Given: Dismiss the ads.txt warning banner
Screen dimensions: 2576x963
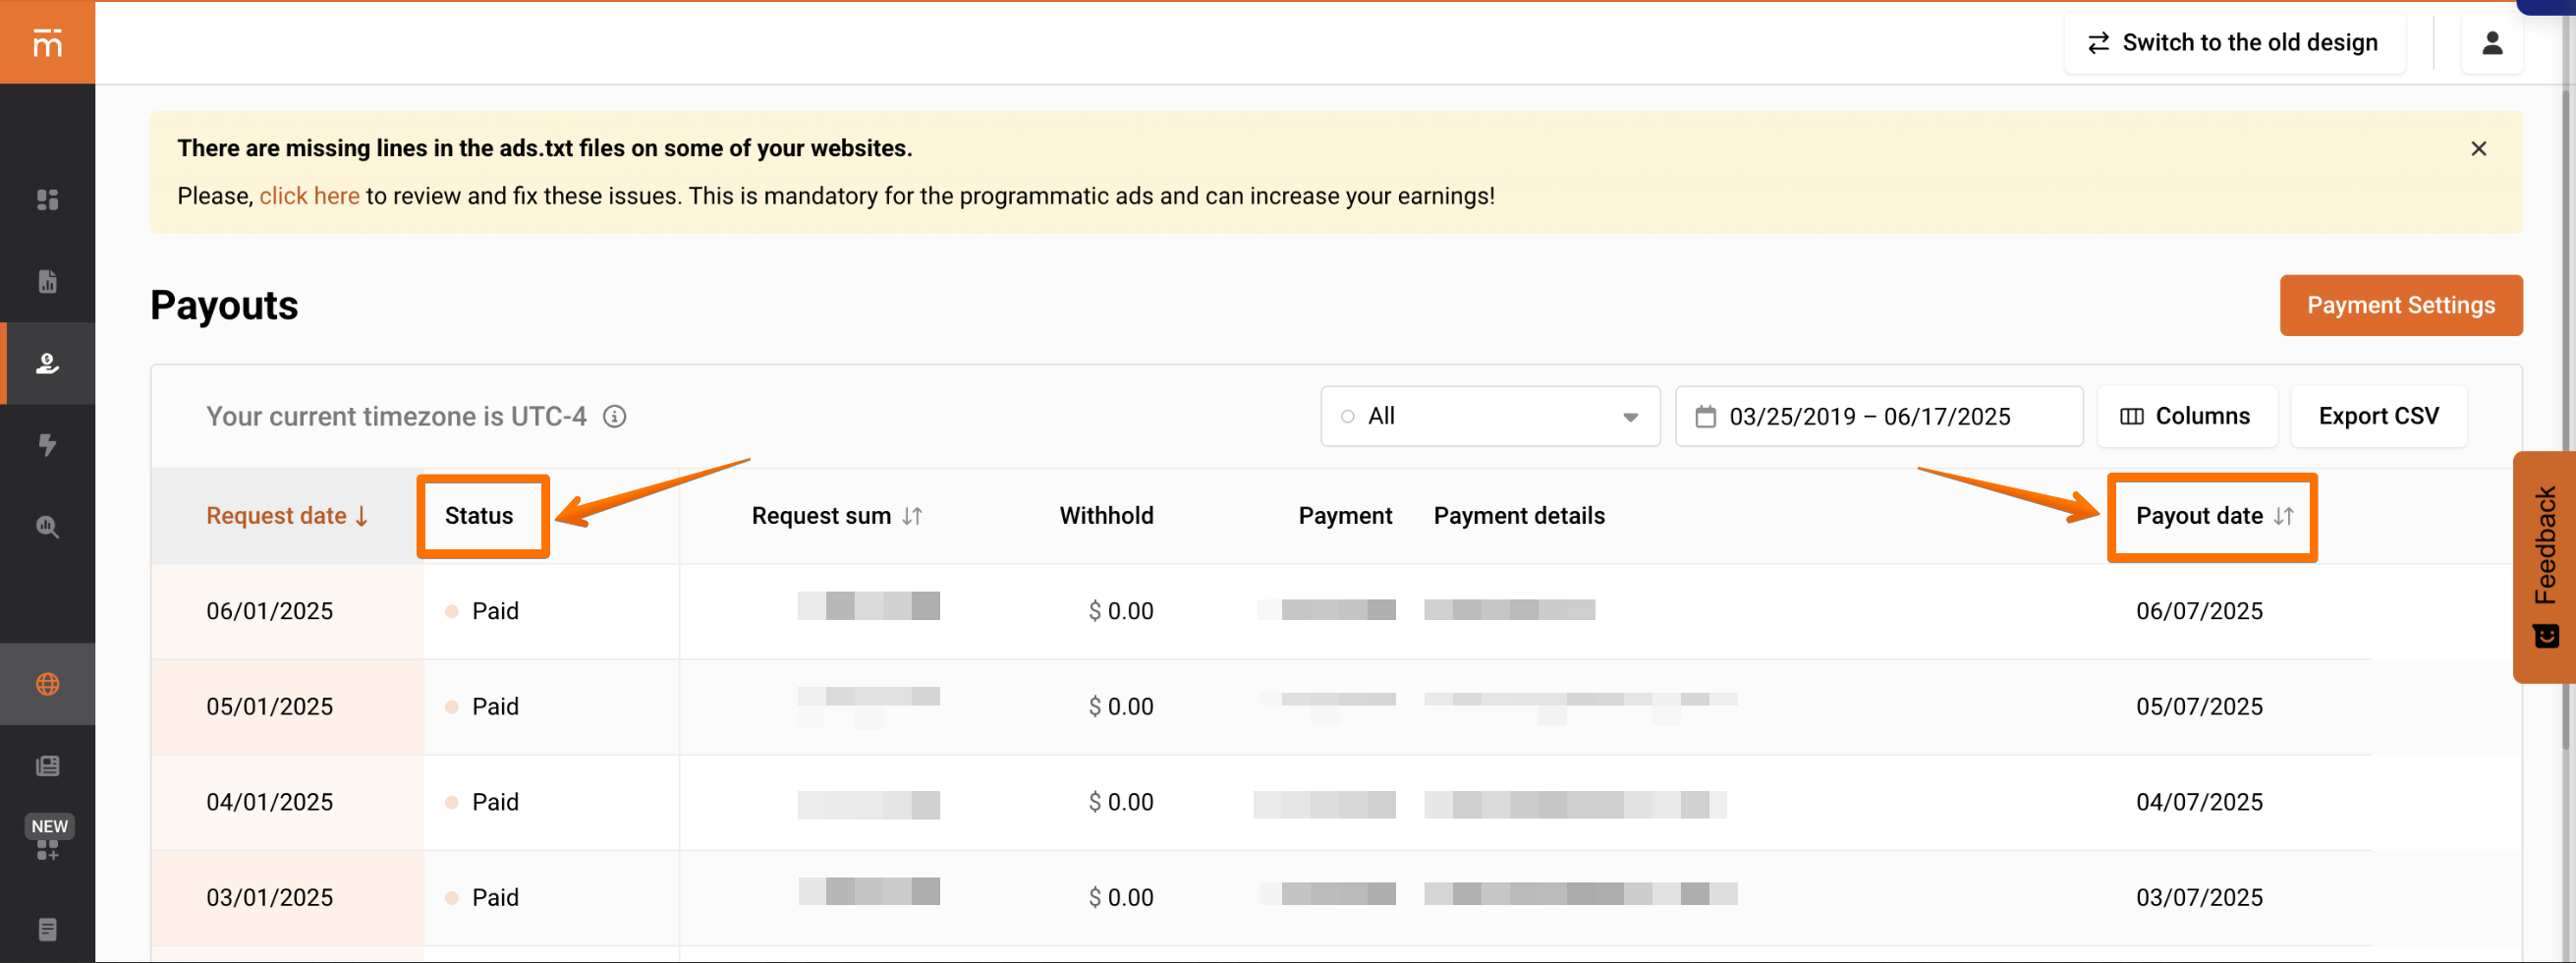Looking at the screenshot, I should coord(2478,149).
